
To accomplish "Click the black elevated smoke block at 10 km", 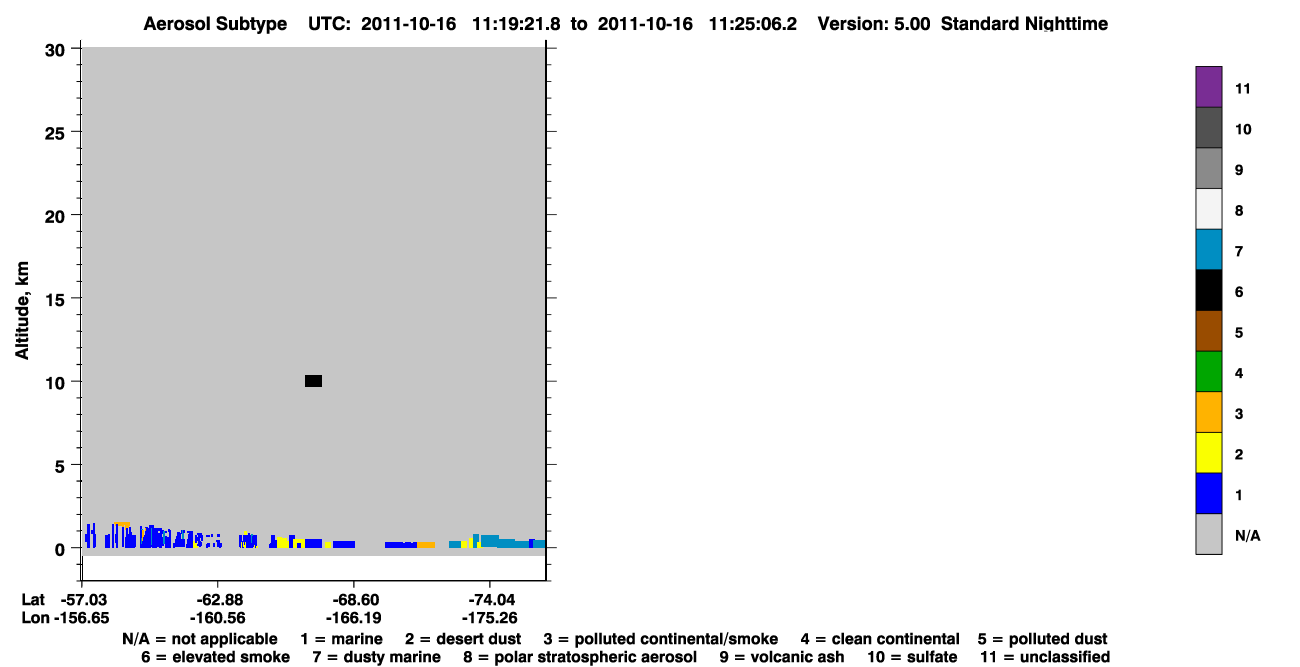I will point(313,381).
